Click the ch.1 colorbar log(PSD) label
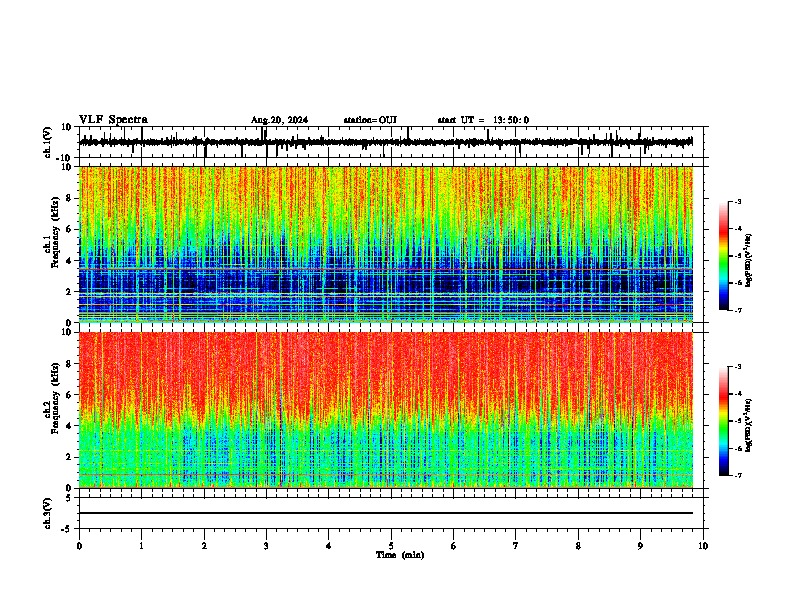The image size is (792, 612). (748, 261)
